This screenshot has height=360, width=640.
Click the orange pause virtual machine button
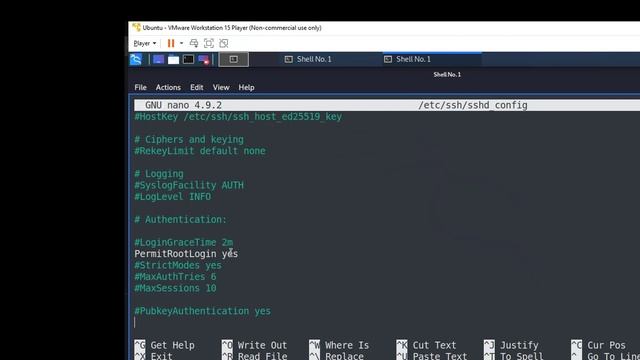click(171, 43)
